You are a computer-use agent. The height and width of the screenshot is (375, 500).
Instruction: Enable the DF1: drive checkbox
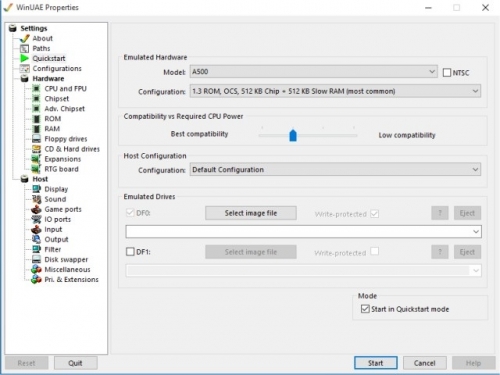click(x=130, y=252)
